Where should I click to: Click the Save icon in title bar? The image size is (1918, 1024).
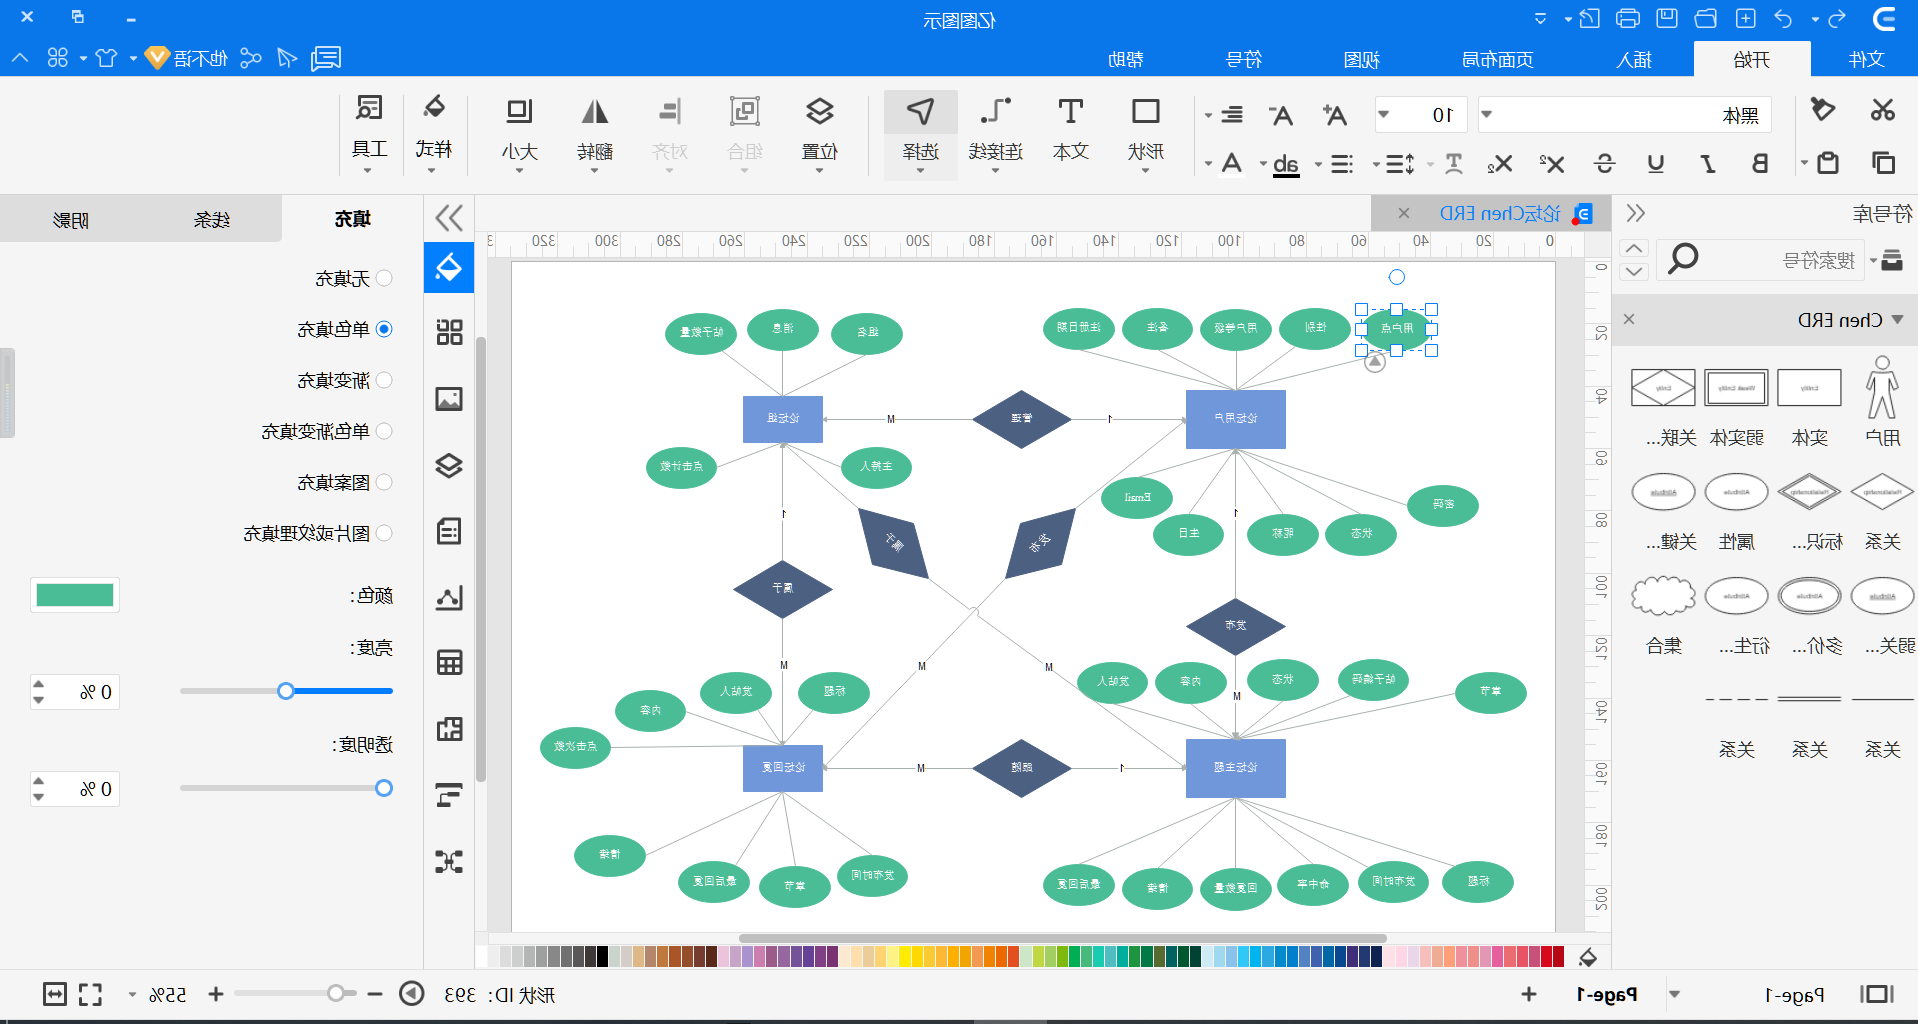[1667, 19]
